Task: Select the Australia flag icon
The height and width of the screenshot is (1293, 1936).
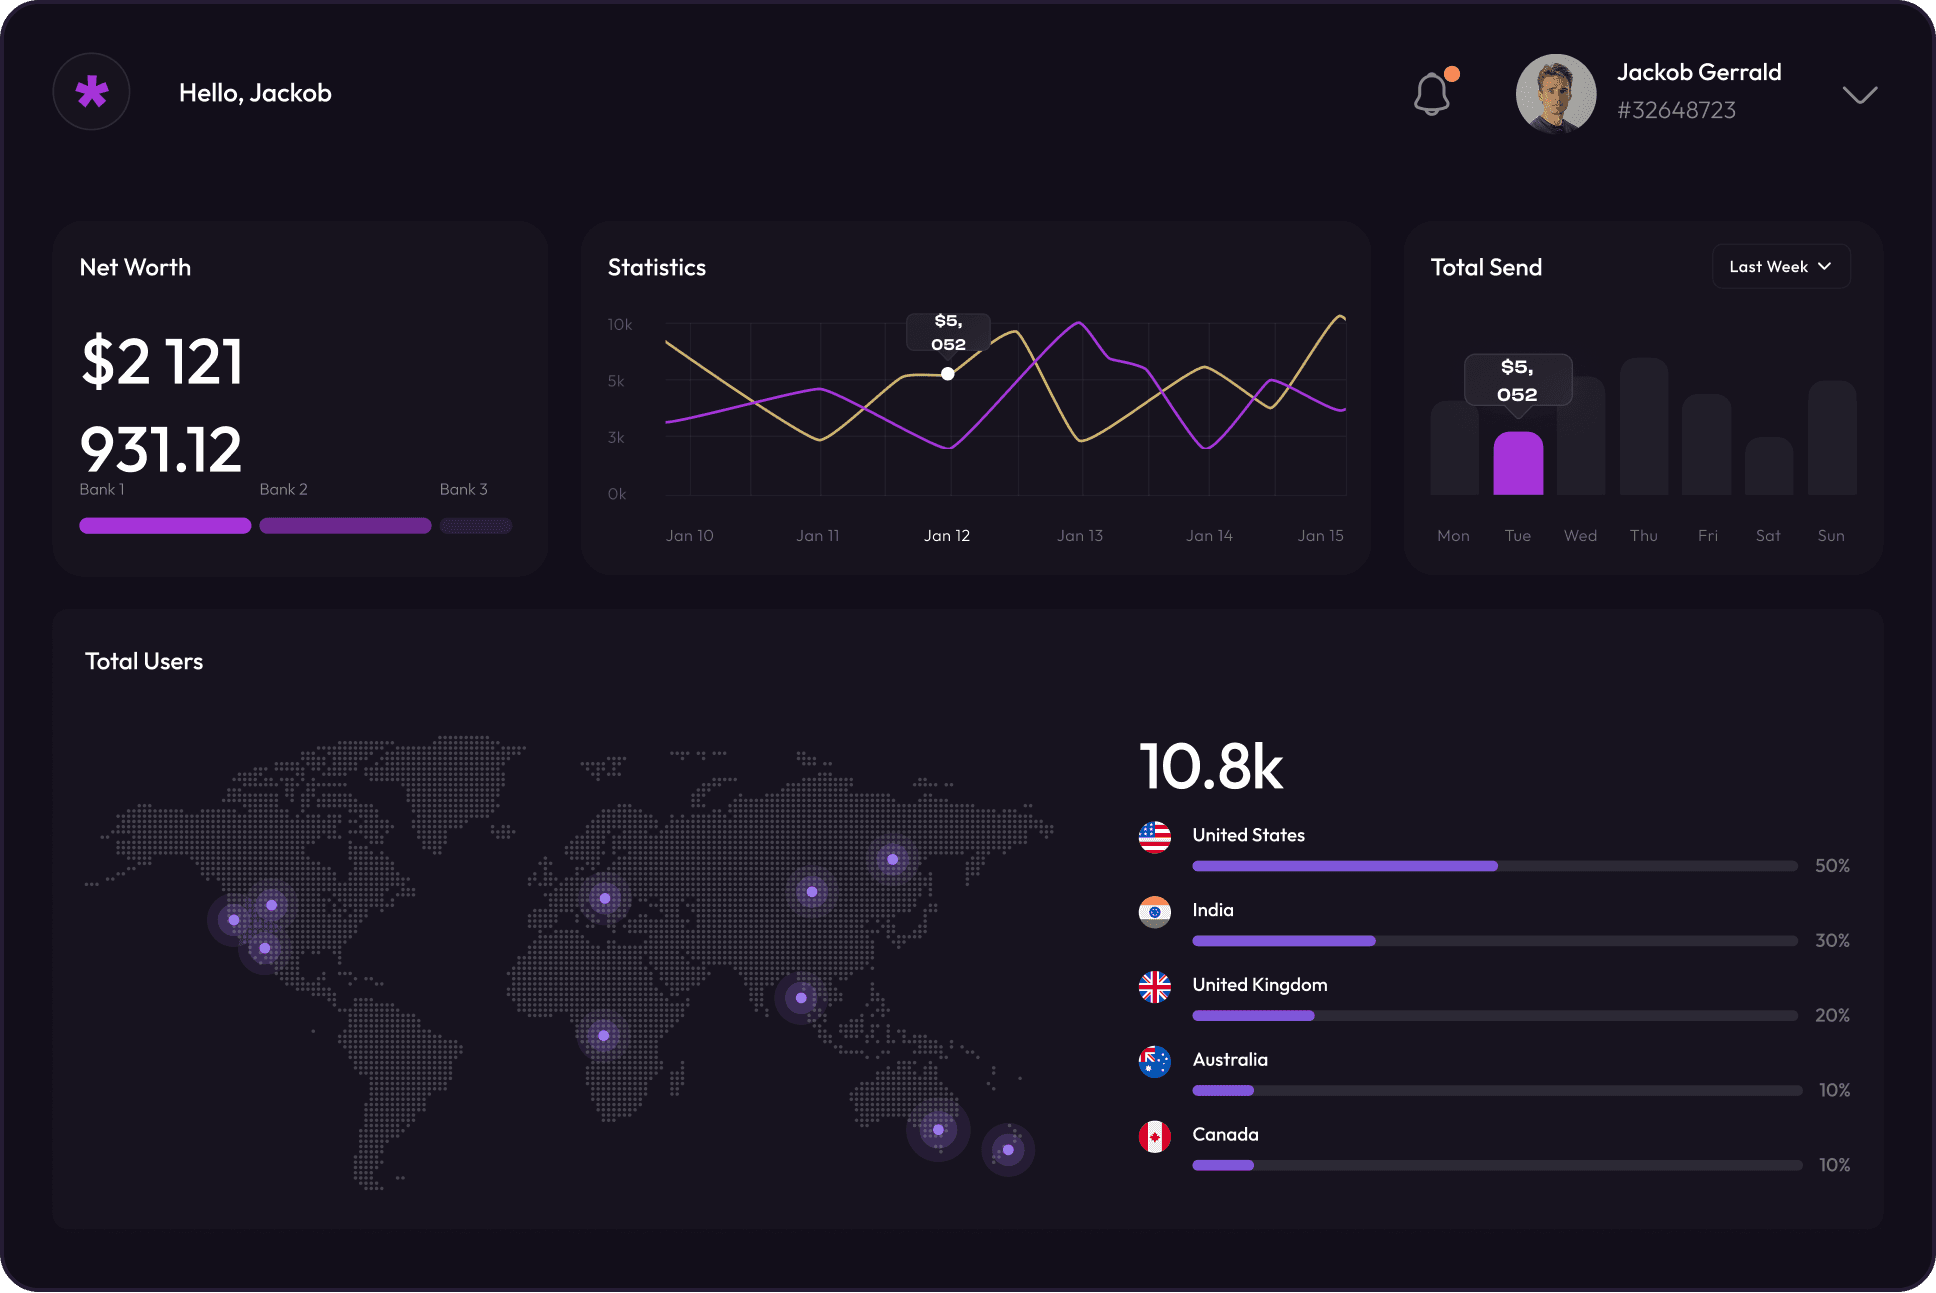Action: (1155, 1062)
